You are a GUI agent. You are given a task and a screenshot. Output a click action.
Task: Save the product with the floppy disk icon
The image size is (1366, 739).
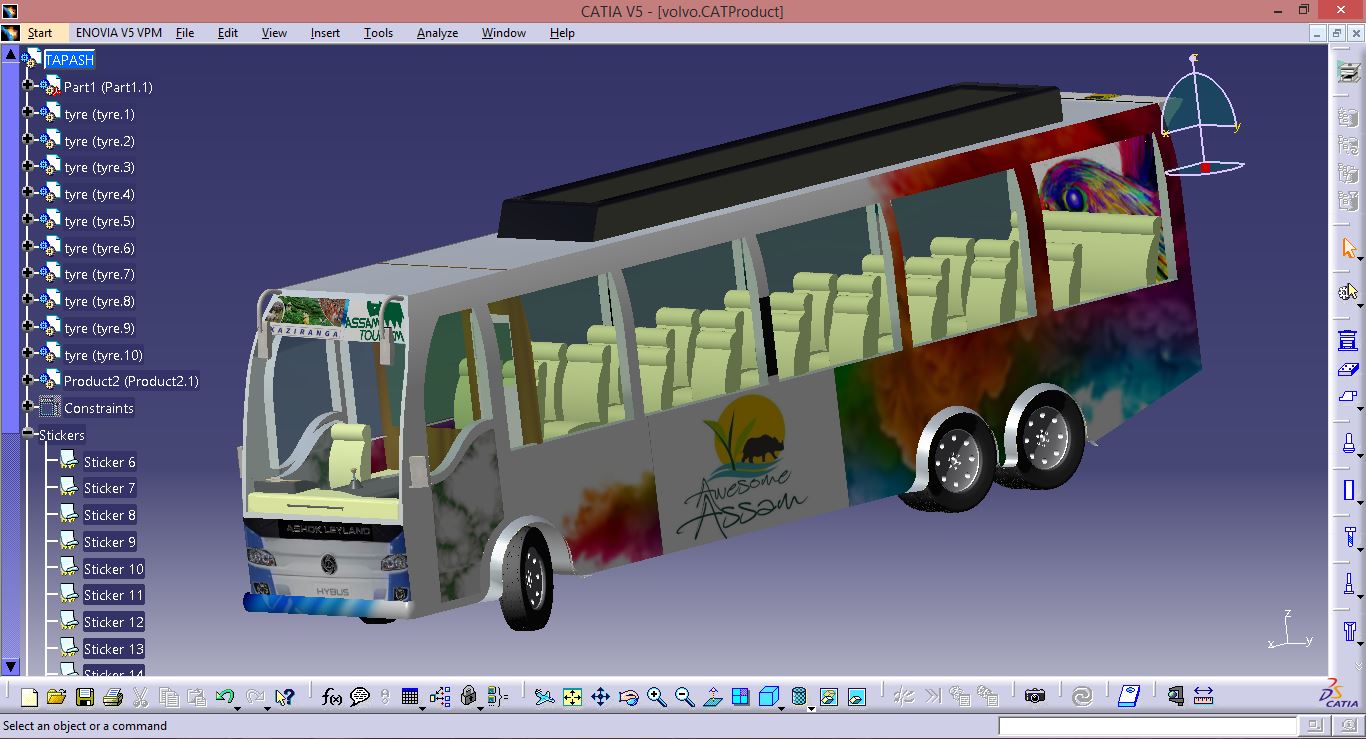pos(85,697)
